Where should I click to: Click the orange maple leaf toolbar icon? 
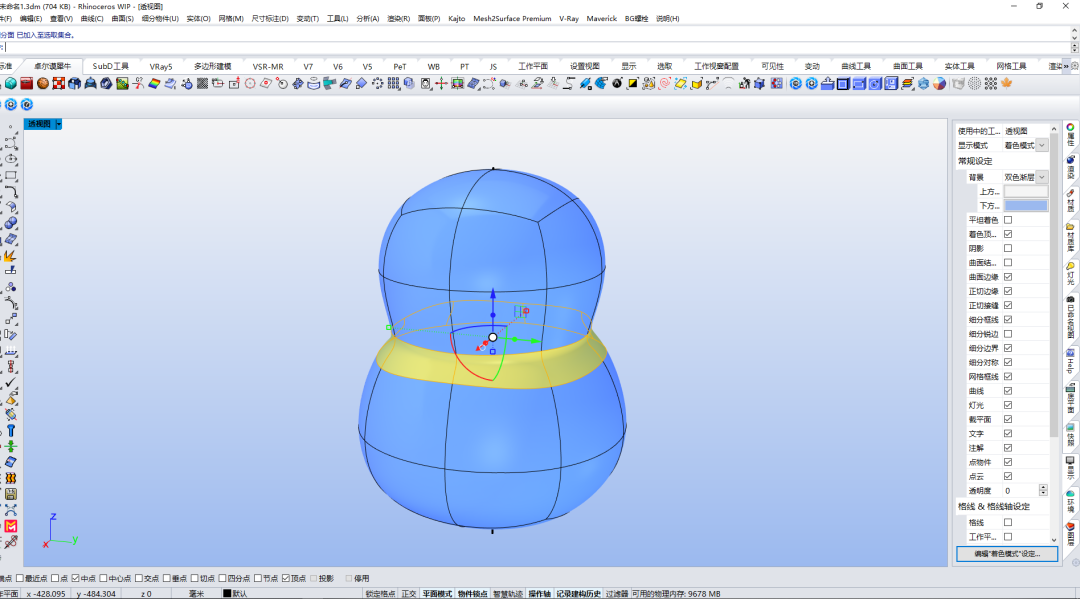(1007, 84)
